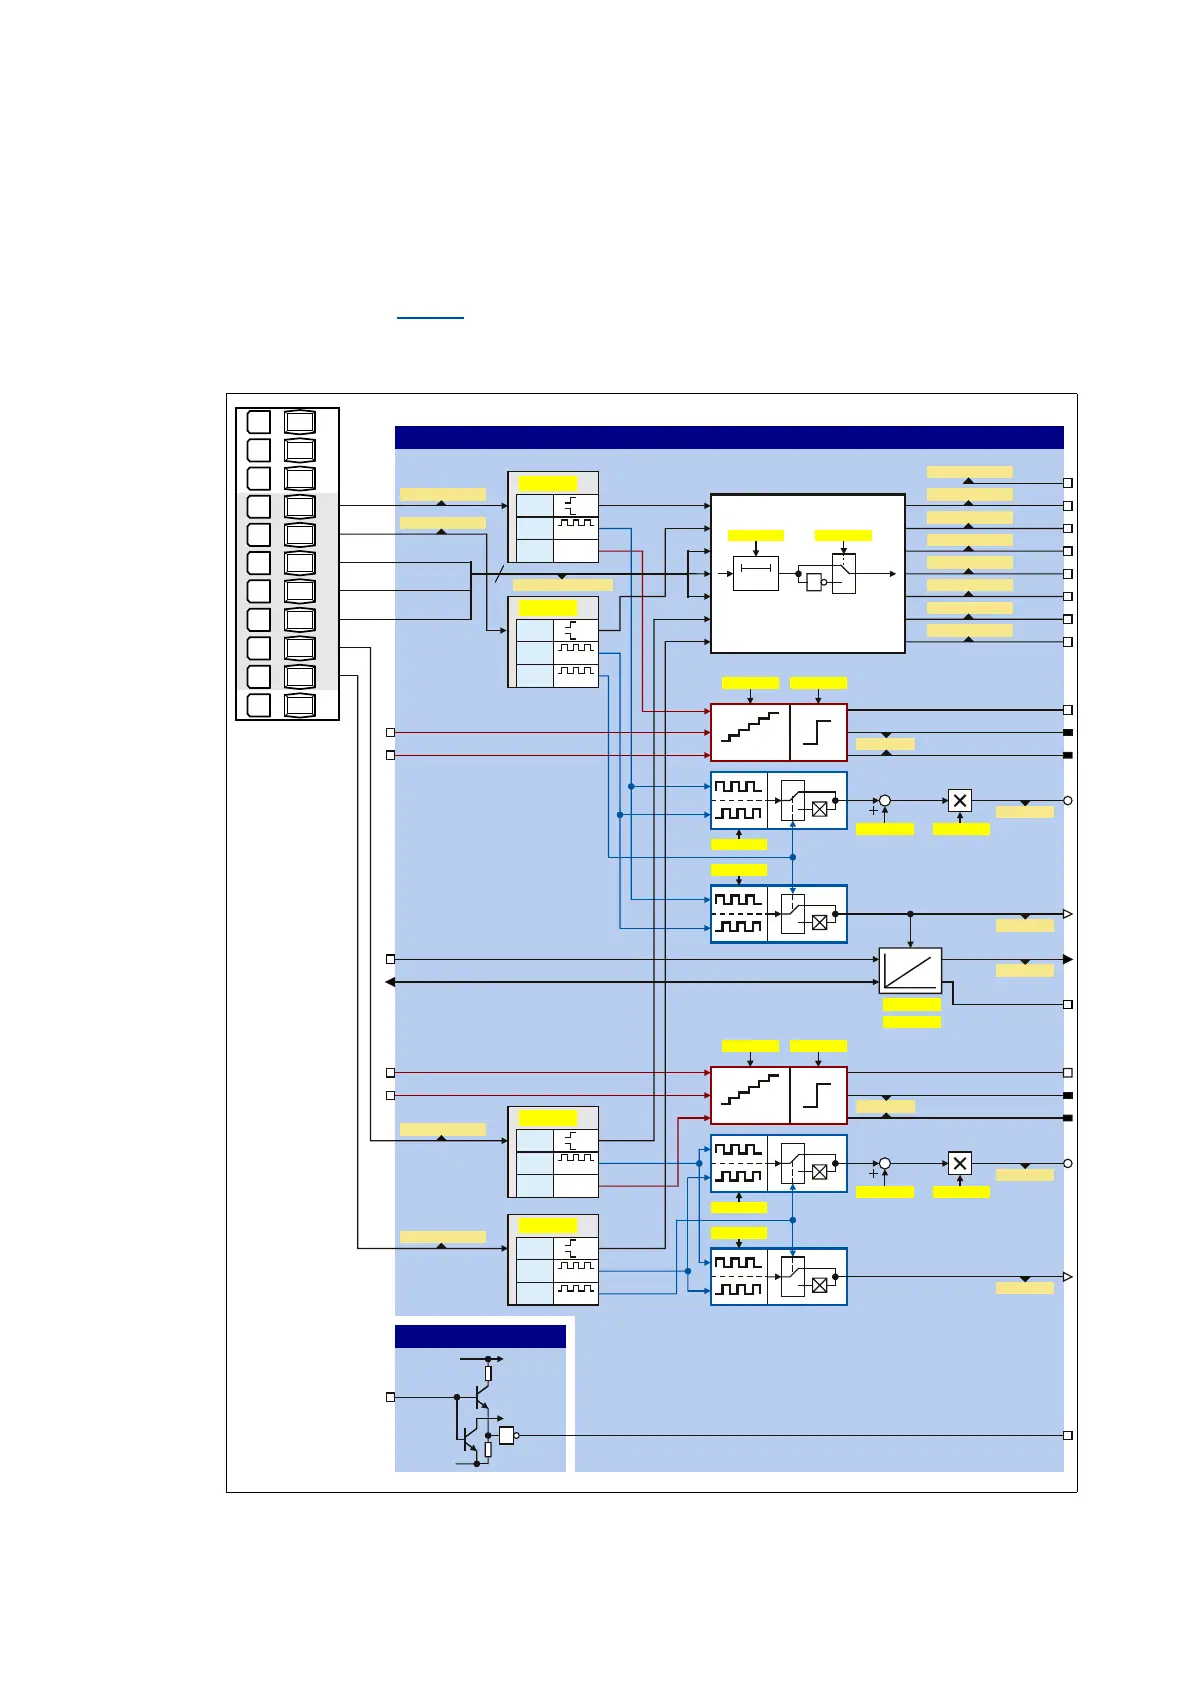Select the changeover switch symbol in the white box

click(844, 574)
